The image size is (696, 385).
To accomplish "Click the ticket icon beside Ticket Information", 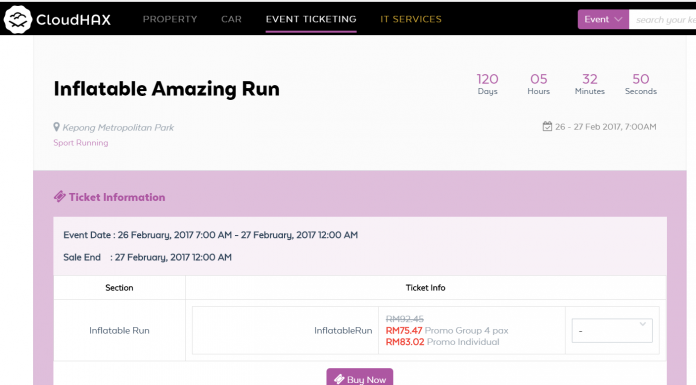I will (60, 197).
